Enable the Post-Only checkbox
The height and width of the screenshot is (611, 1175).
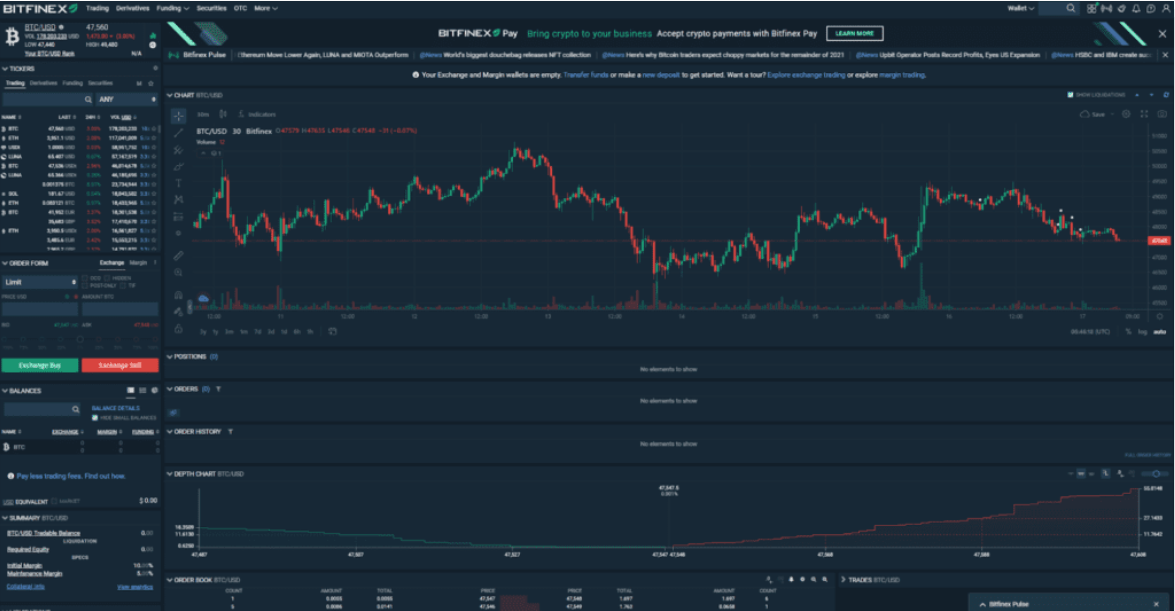click(x=85, y=286)
